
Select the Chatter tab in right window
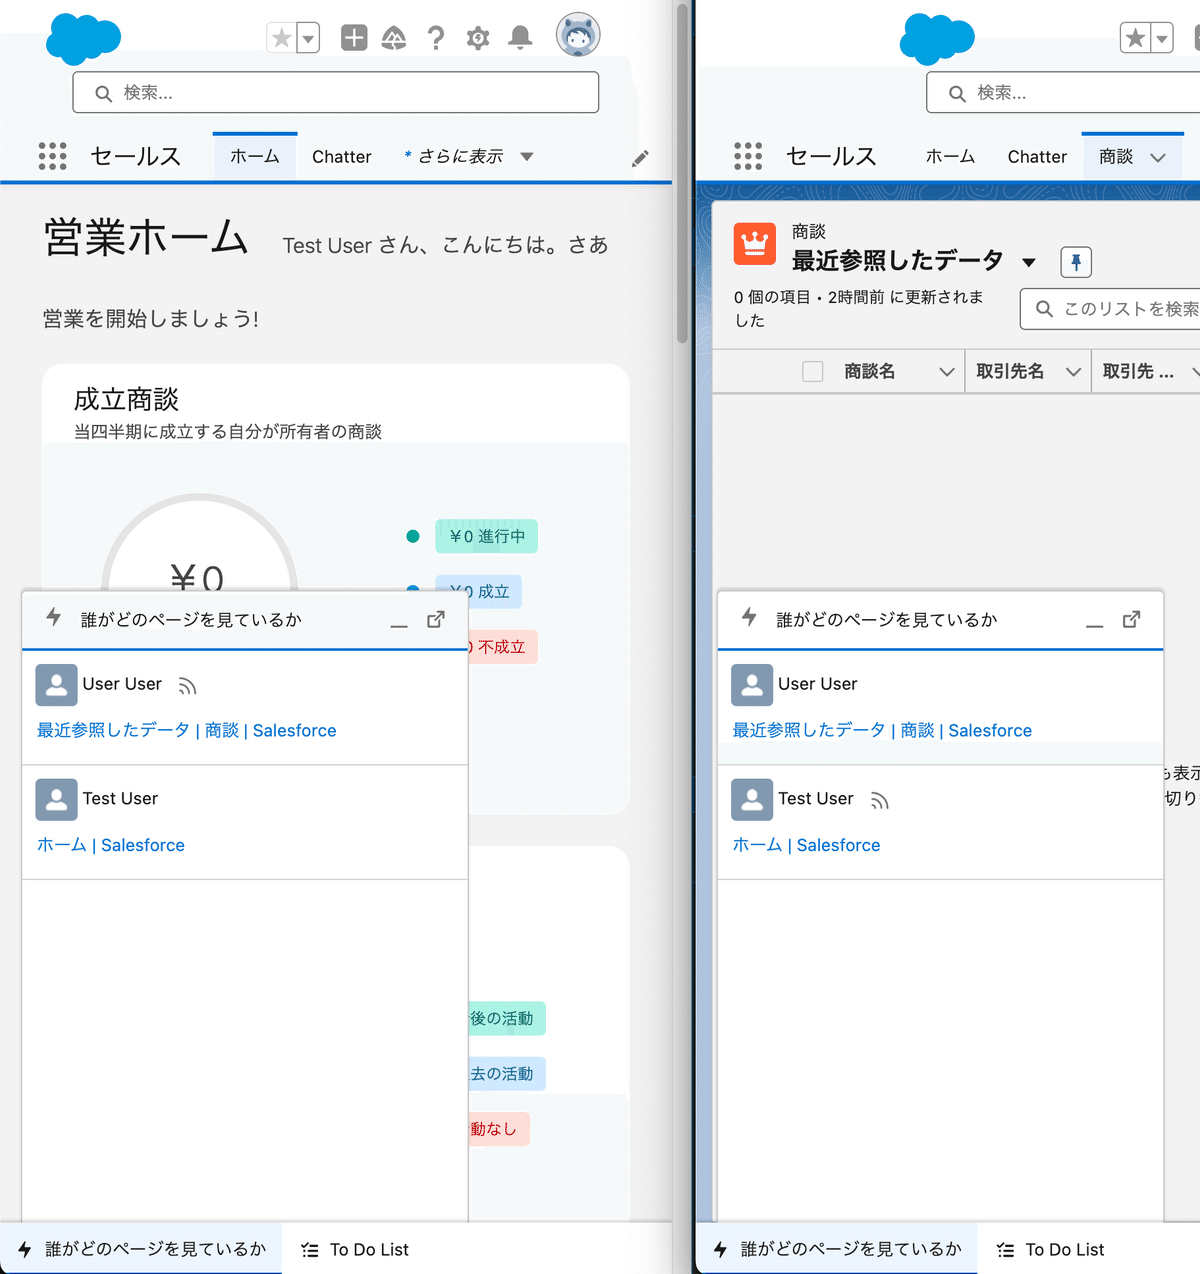pyautogui.click(x=1037, y=156)
